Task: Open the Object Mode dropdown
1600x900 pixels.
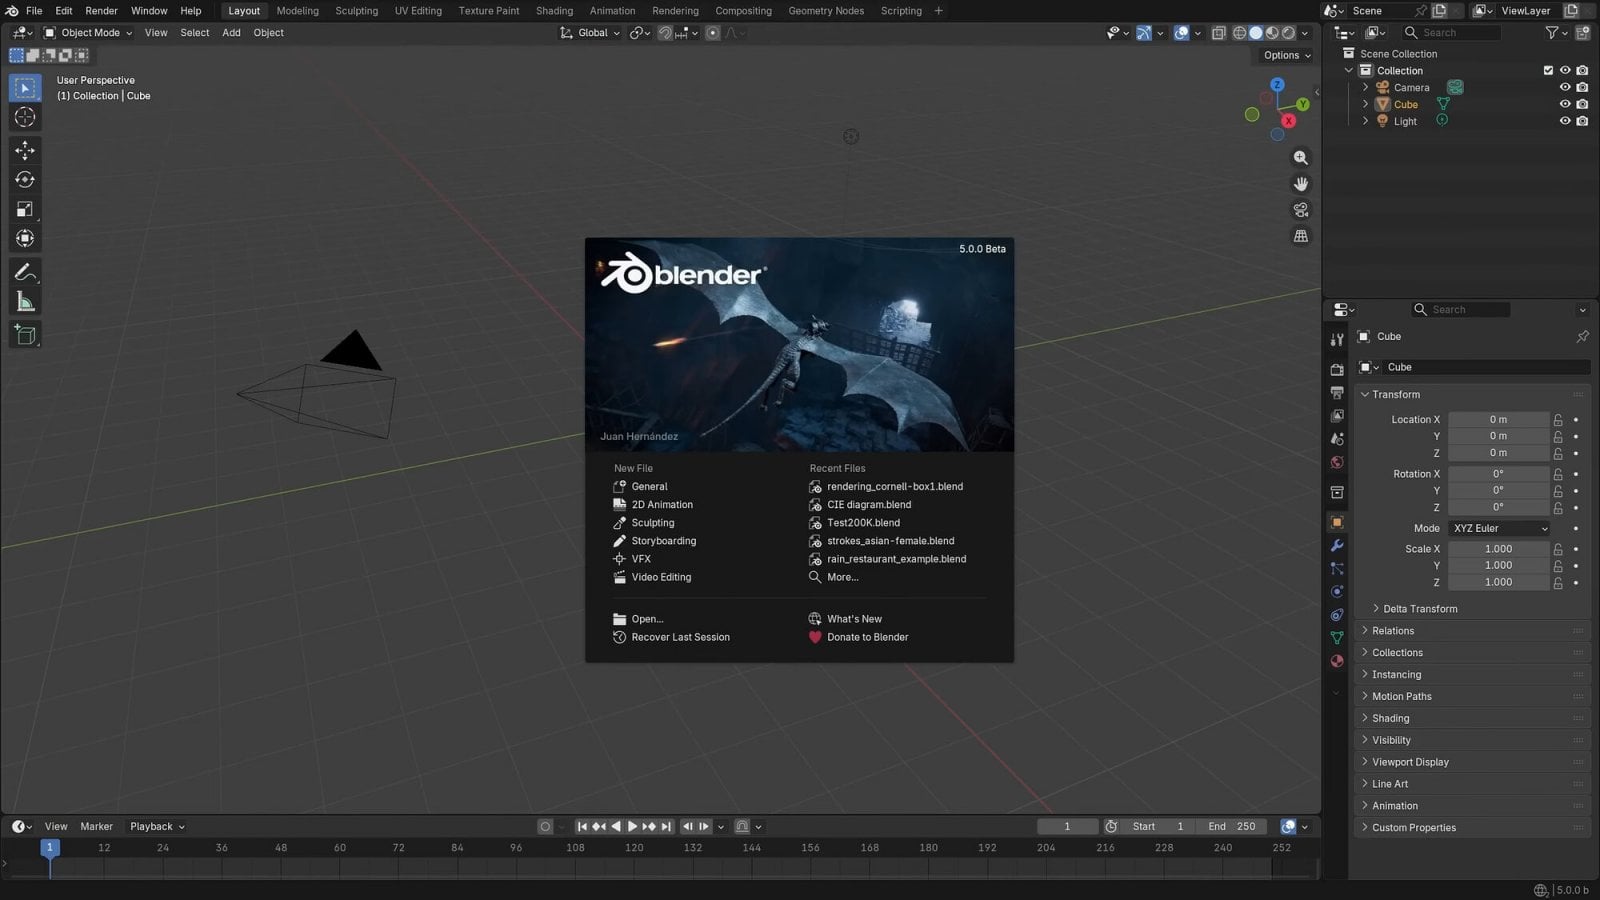Action: (88, 32)
